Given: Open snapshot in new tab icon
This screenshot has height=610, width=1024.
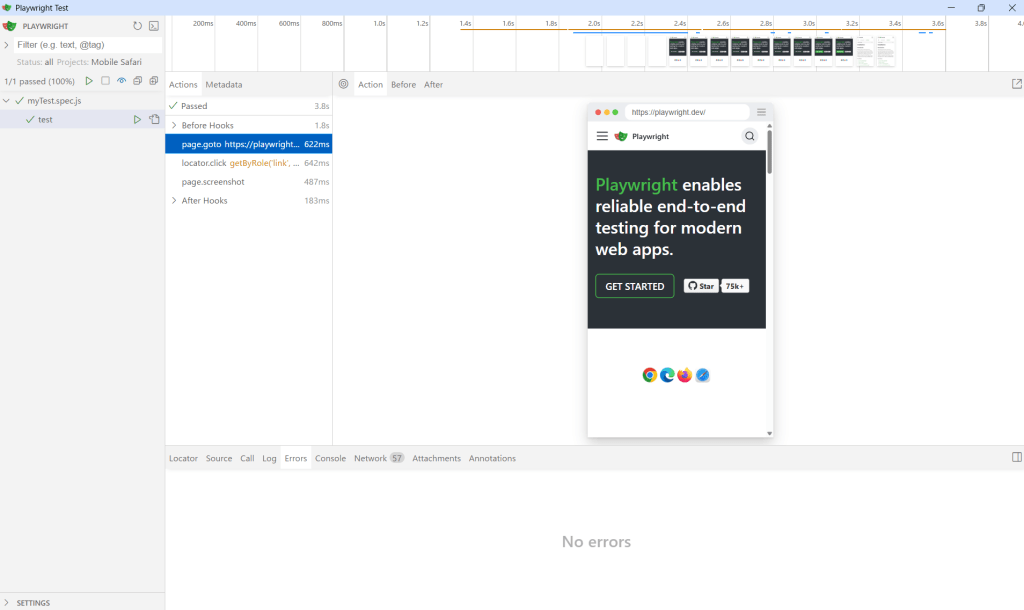Looking at the screenshot, I should click(1017, 85).
